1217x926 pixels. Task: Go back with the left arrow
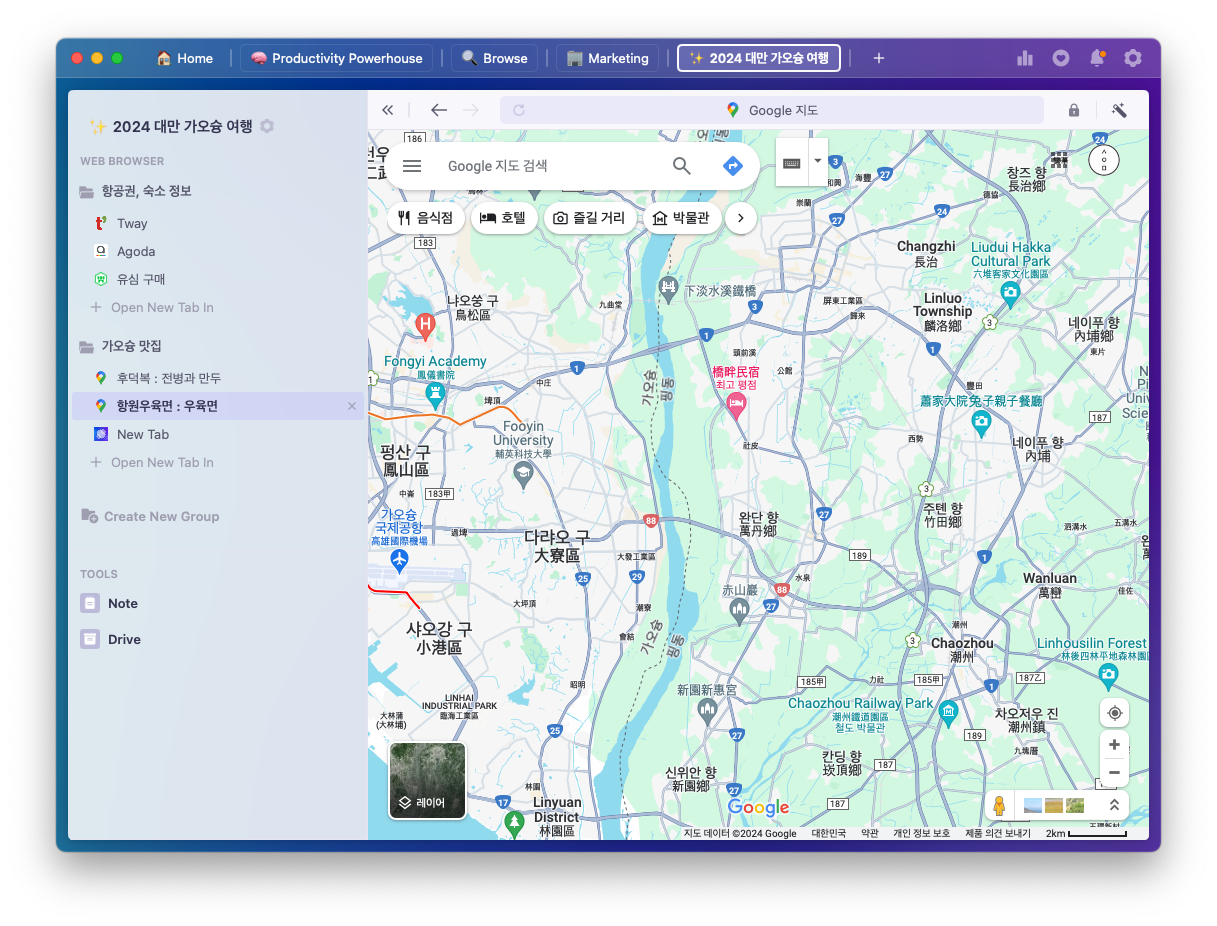[x=438, y=110]
